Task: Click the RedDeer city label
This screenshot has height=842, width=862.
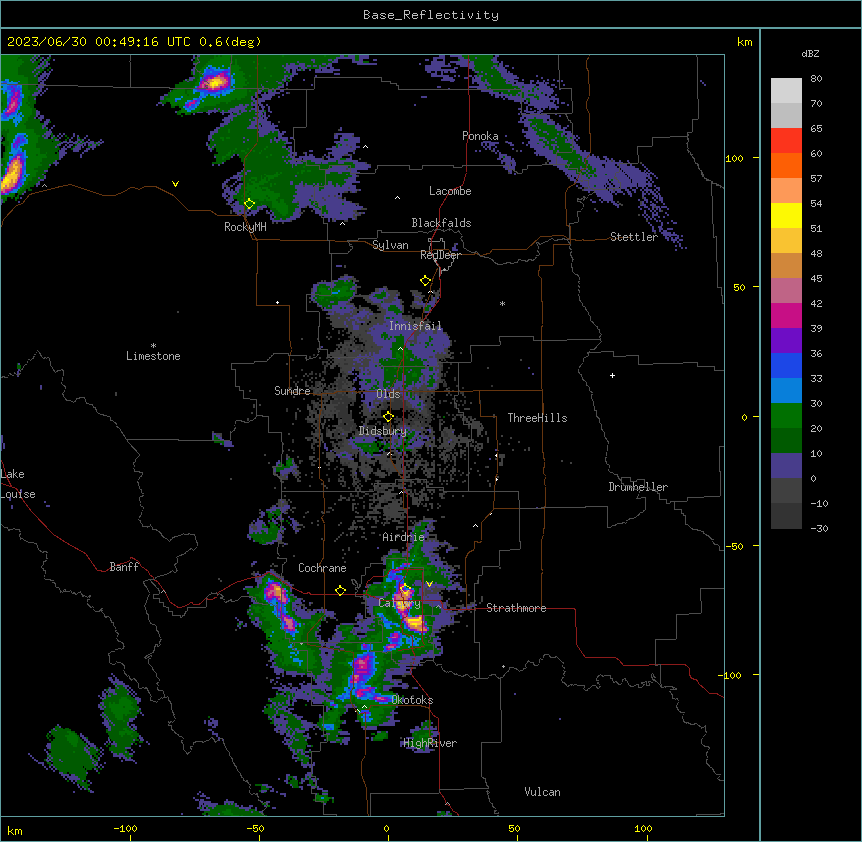Action: tap(440, 255)
